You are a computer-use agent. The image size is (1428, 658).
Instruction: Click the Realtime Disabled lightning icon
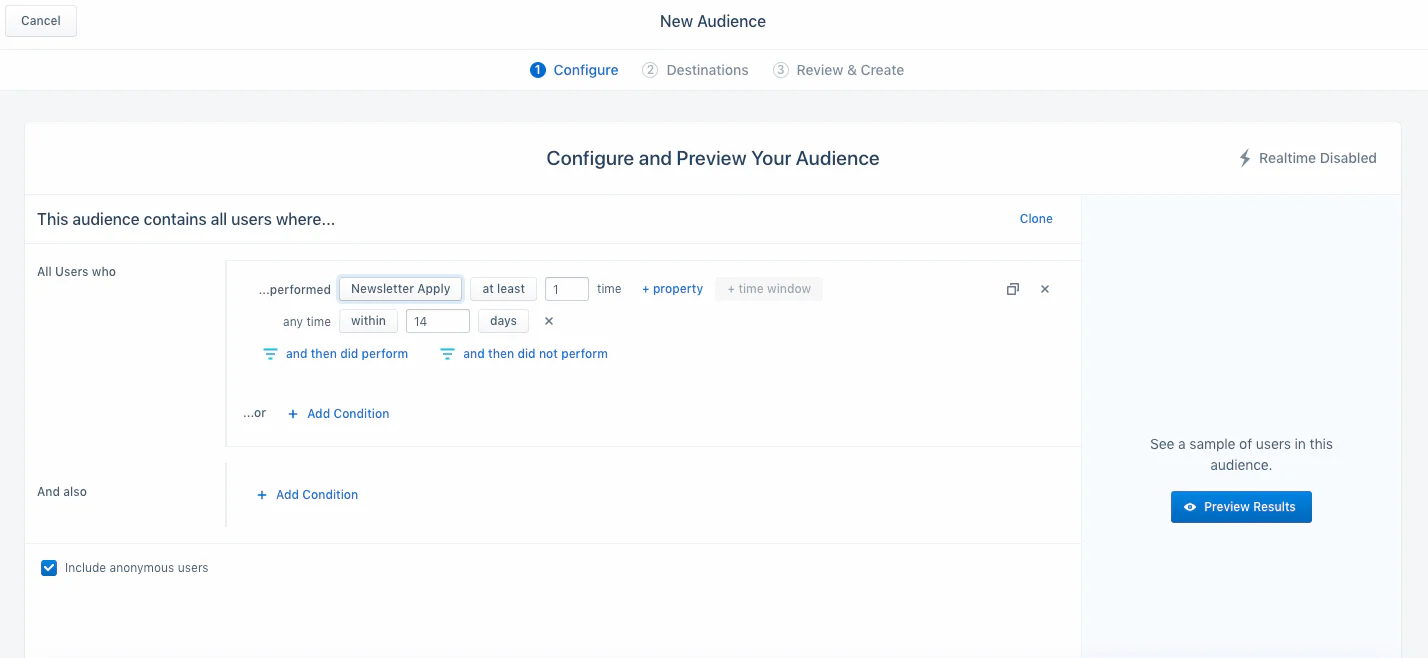click(x=1245, y=158)
